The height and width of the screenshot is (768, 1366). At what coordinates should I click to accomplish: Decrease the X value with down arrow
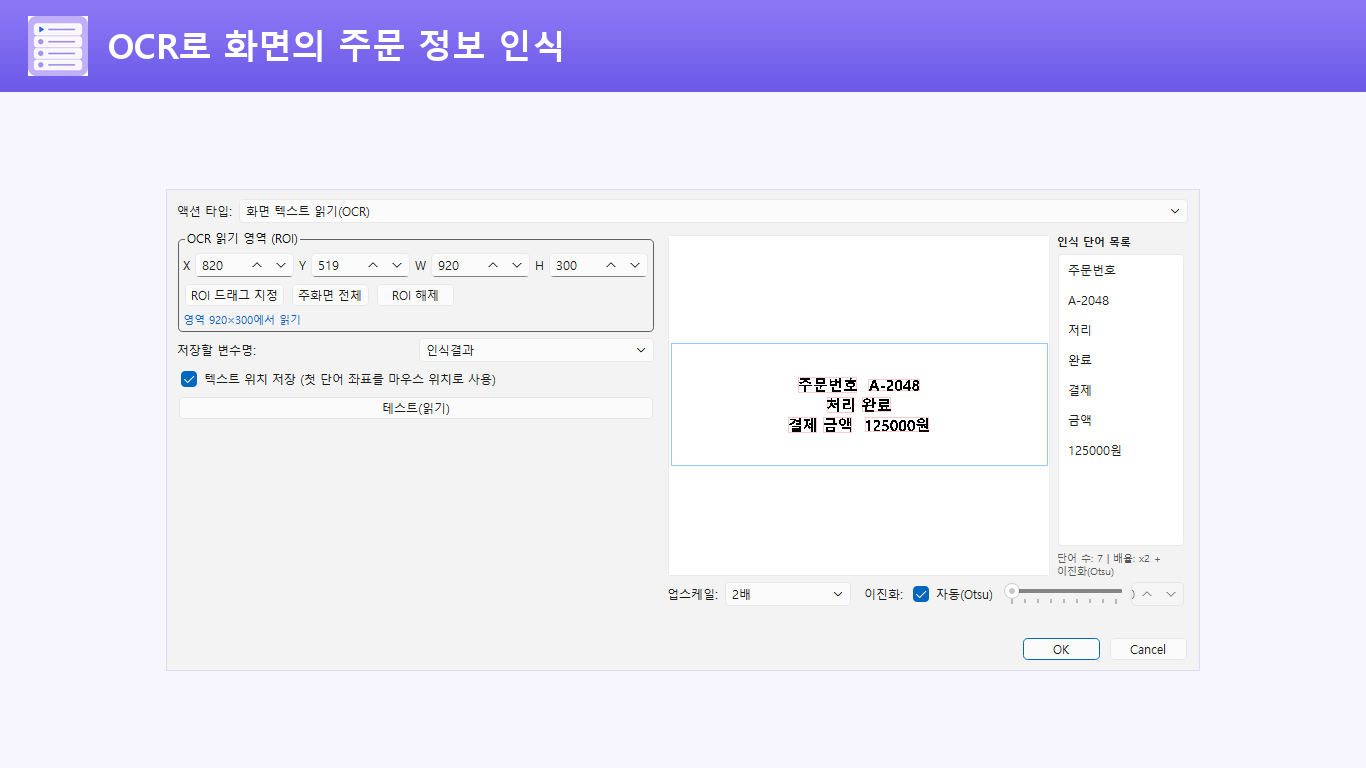pos(281,265)
